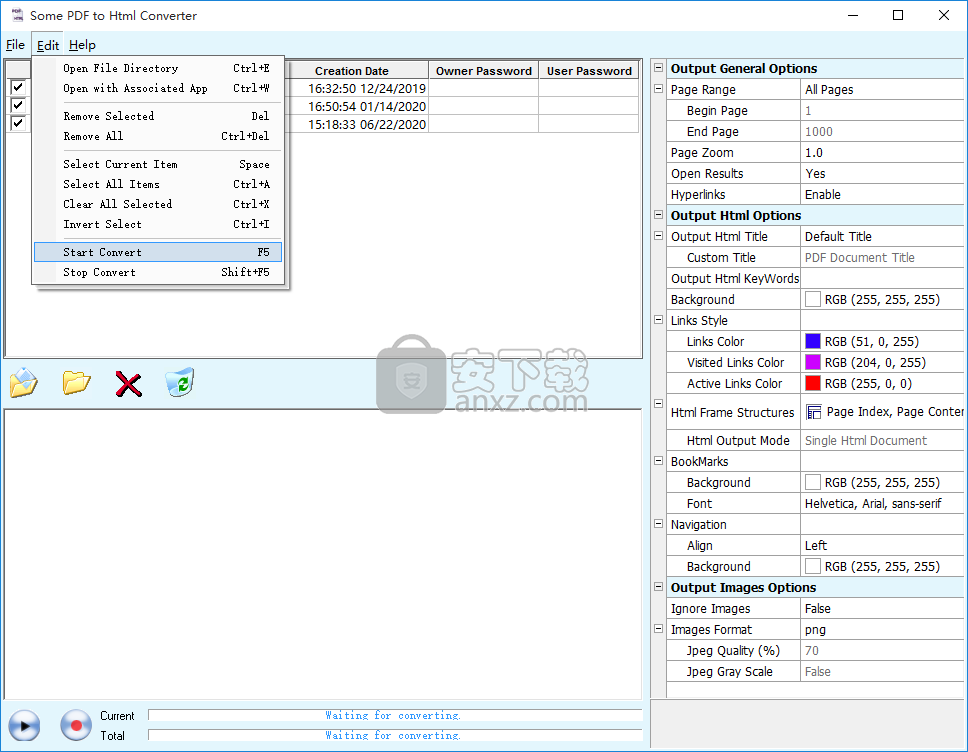The width and height of the screenshot is (968, 752).
Task: Pick the Active Links Color red swatch
Action: pos(813,383)
